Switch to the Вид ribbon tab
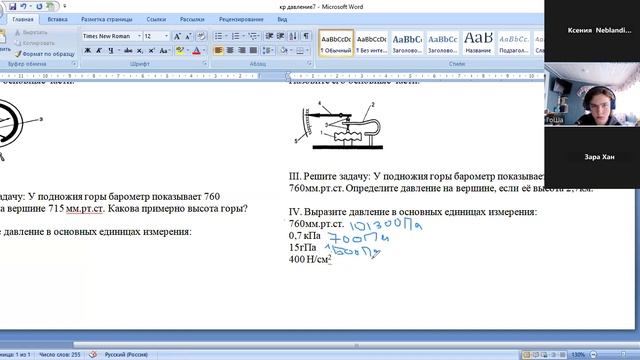This screenshot has height=360, width=640. 282,19
